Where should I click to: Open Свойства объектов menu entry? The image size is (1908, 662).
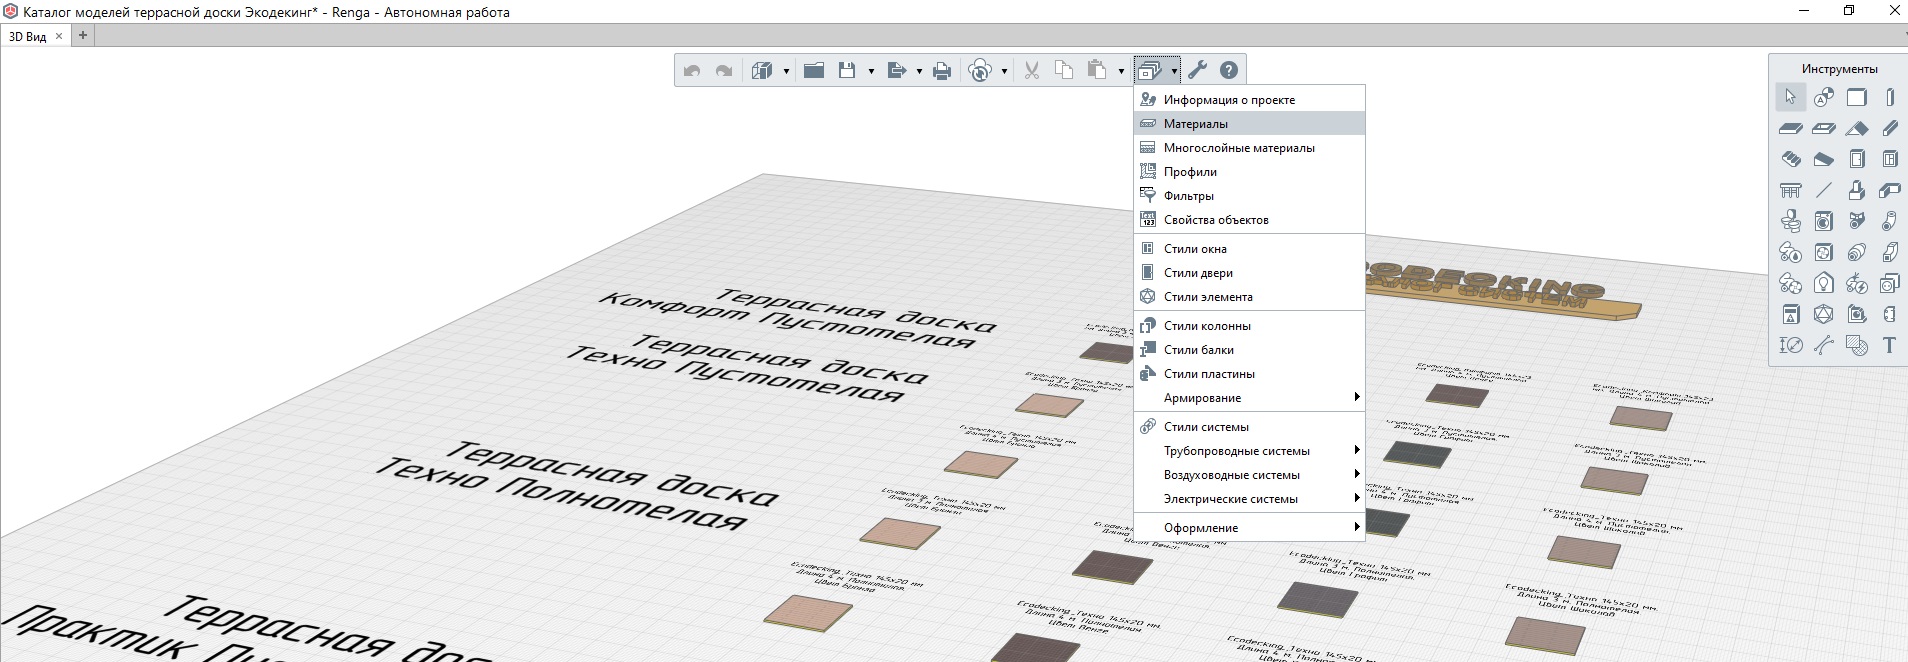click(x=1249, y=219)
